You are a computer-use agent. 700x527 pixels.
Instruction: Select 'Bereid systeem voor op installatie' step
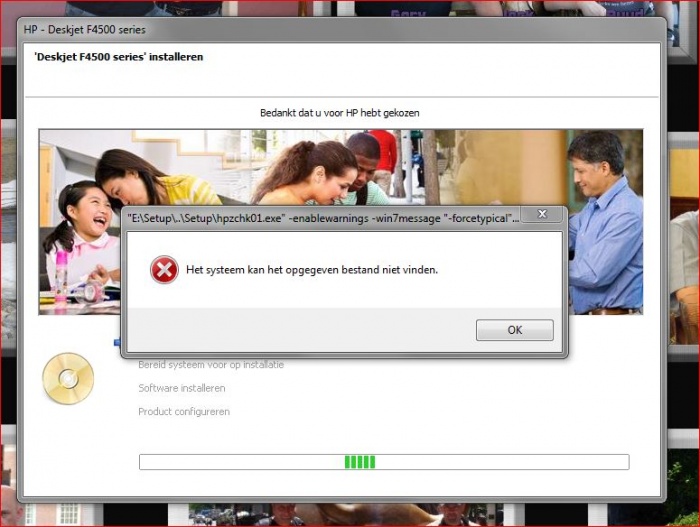coord(211,364)
